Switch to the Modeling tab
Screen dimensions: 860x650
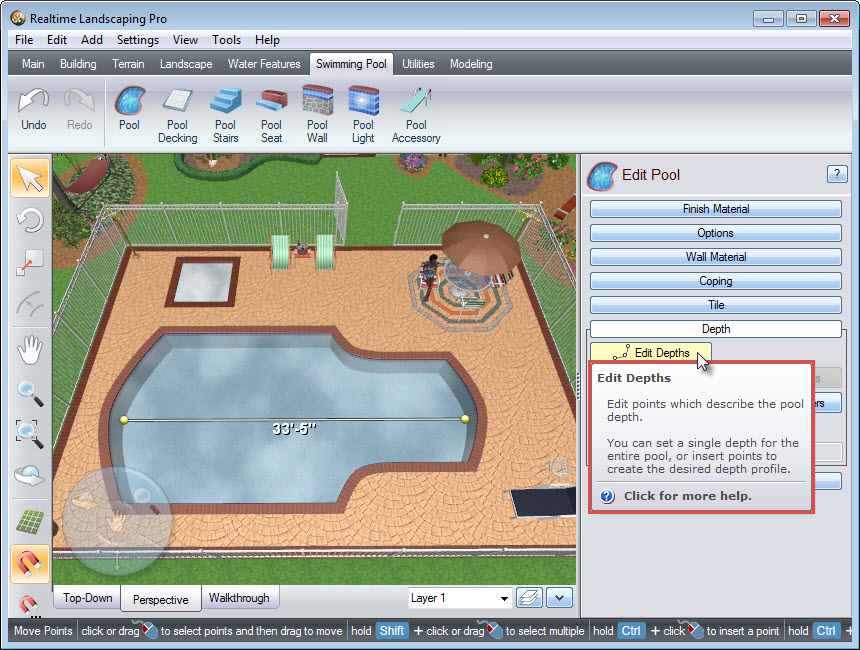(x=471, y=64)
